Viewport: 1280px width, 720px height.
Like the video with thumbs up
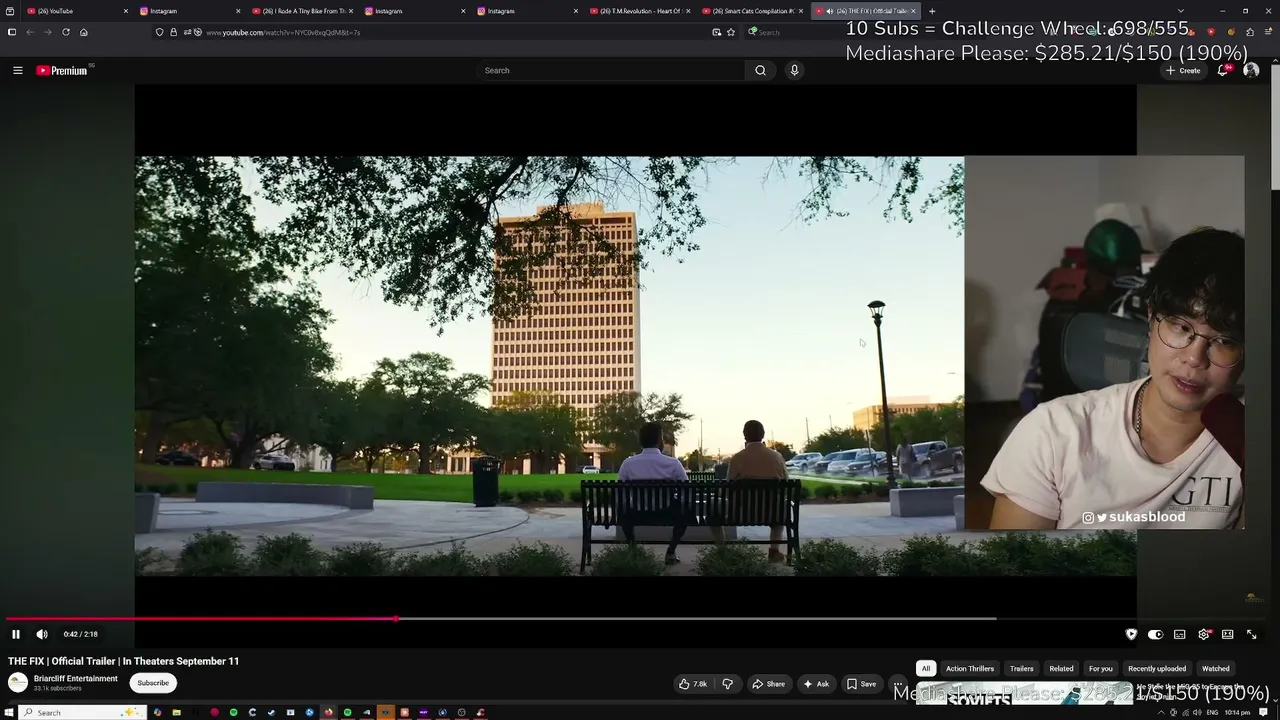pyautogui.click(x=693, y=684)
